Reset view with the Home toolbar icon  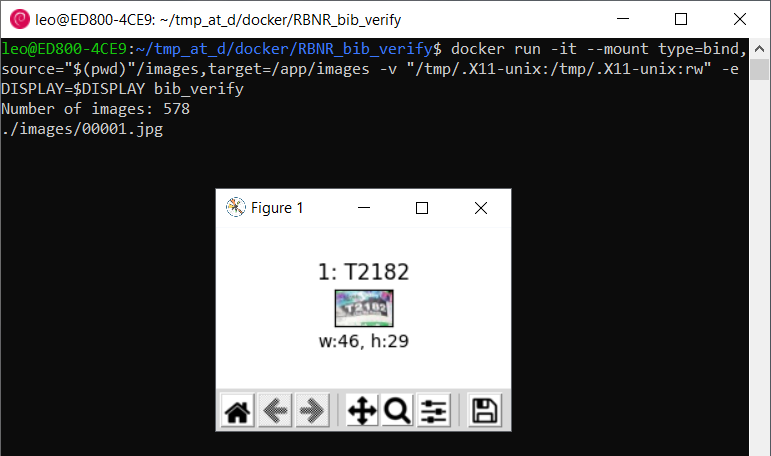tap(237, 410)
